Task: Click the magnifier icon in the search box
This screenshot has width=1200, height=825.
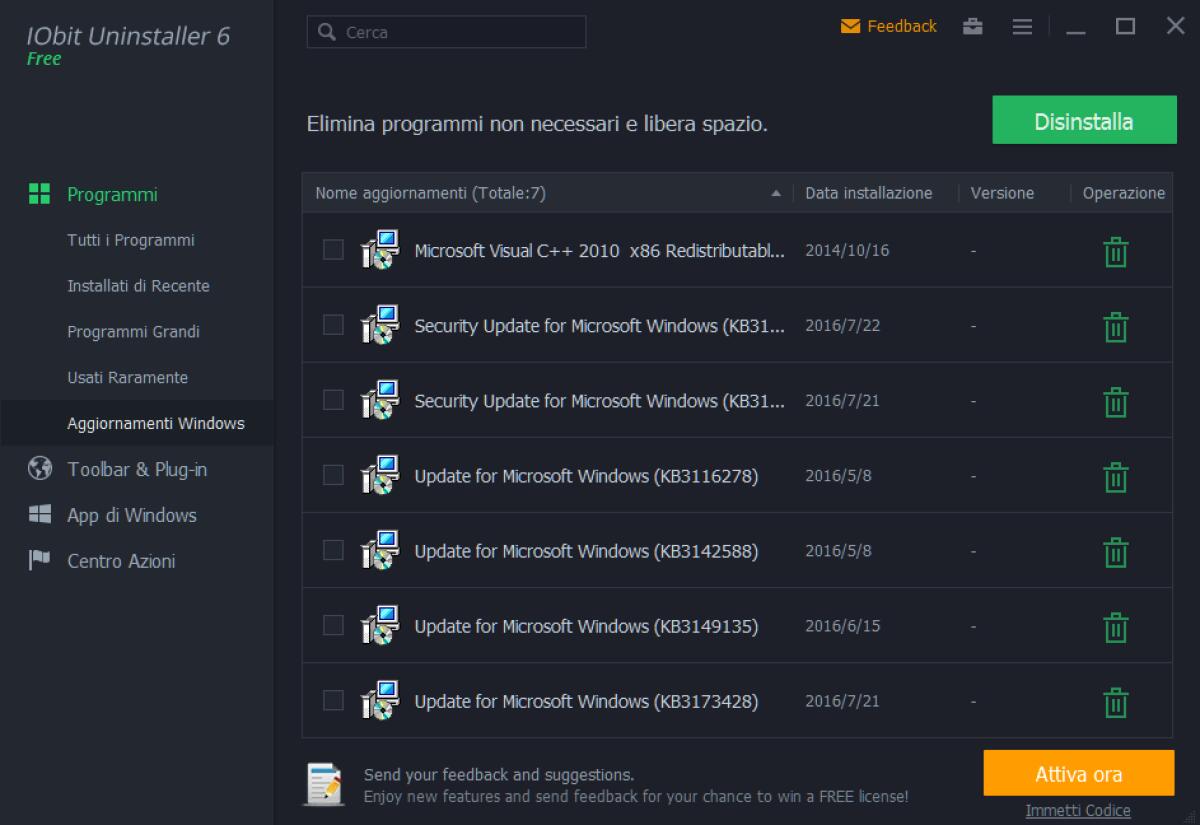Action: pyautogui.click(x=325, y=32)
